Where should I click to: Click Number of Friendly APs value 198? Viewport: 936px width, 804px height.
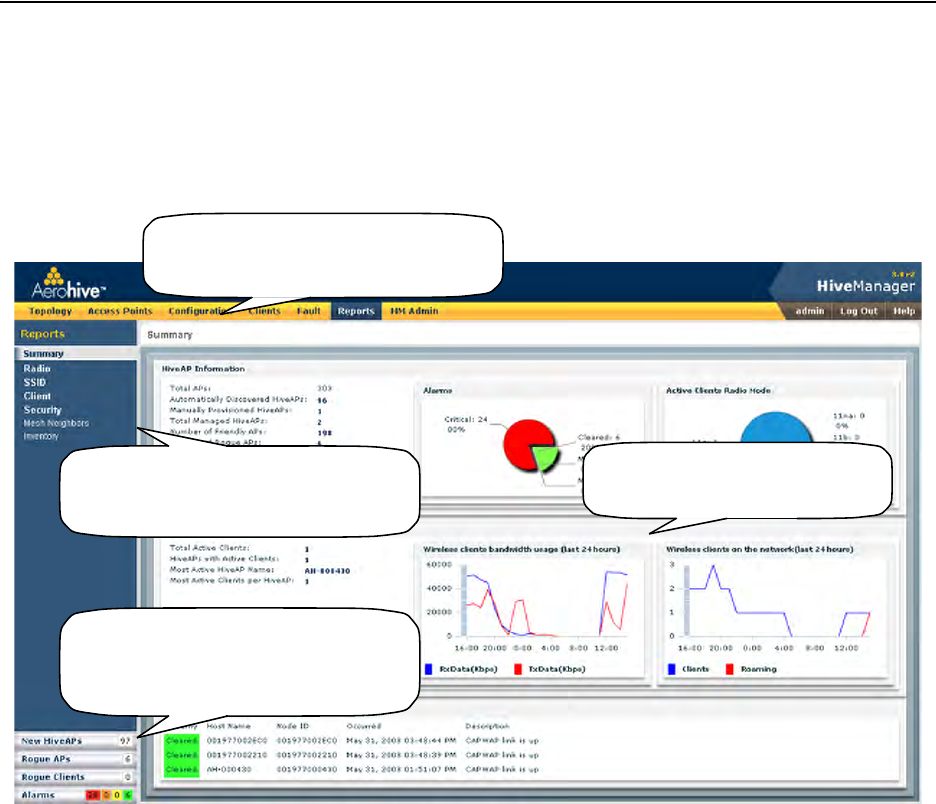(x=325, y=433)
